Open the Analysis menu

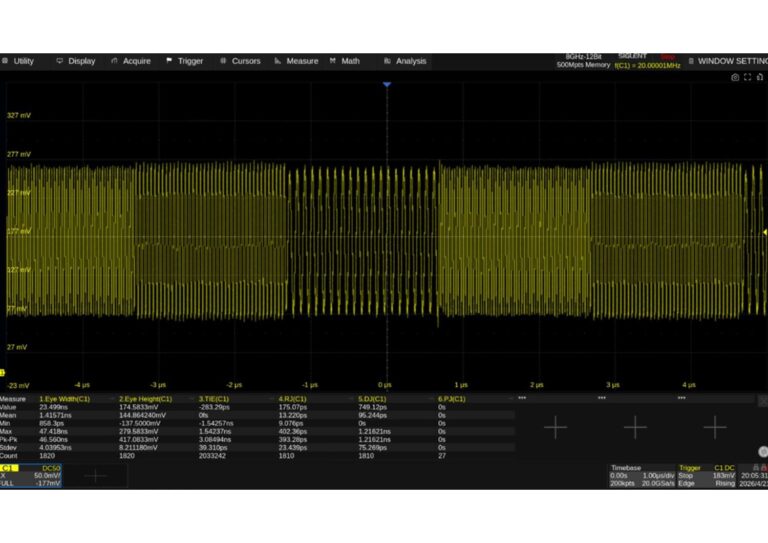pos(405,61)
